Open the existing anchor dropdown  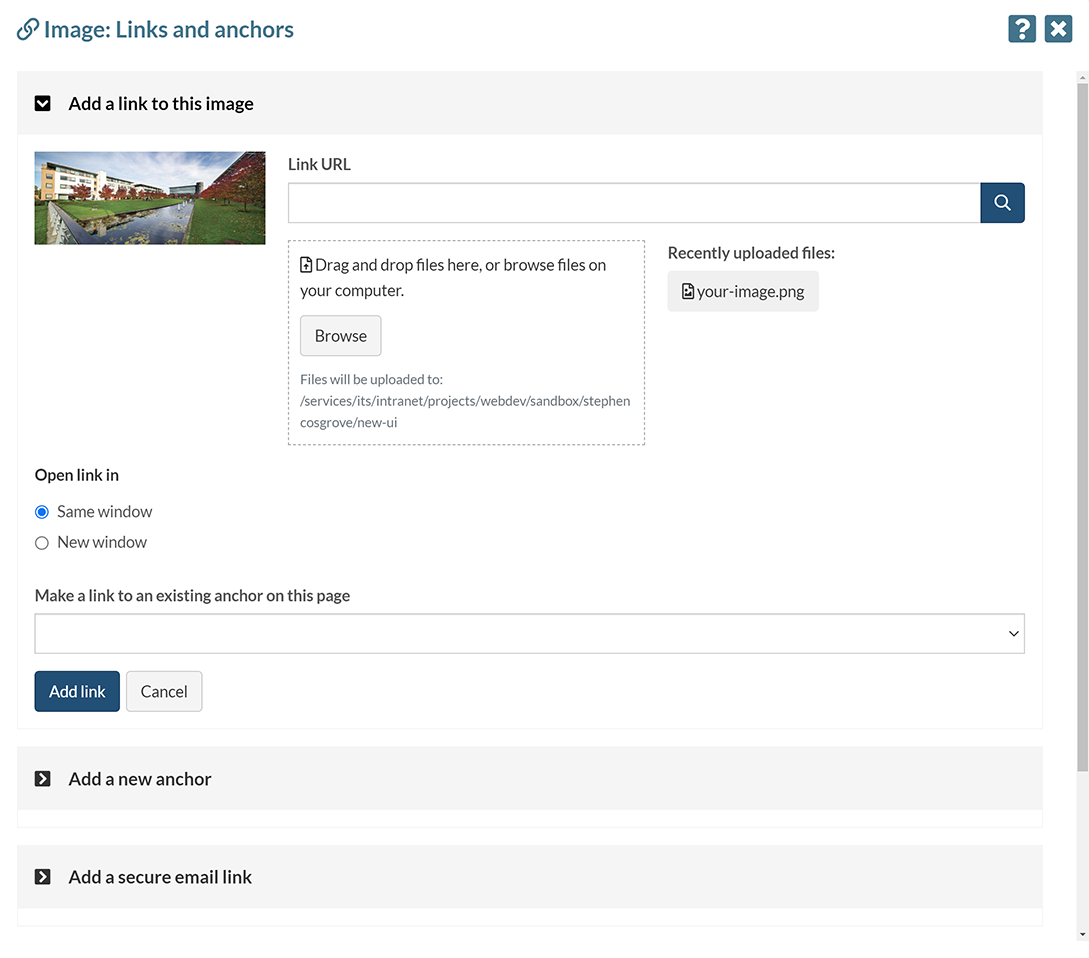pos(529,634)
